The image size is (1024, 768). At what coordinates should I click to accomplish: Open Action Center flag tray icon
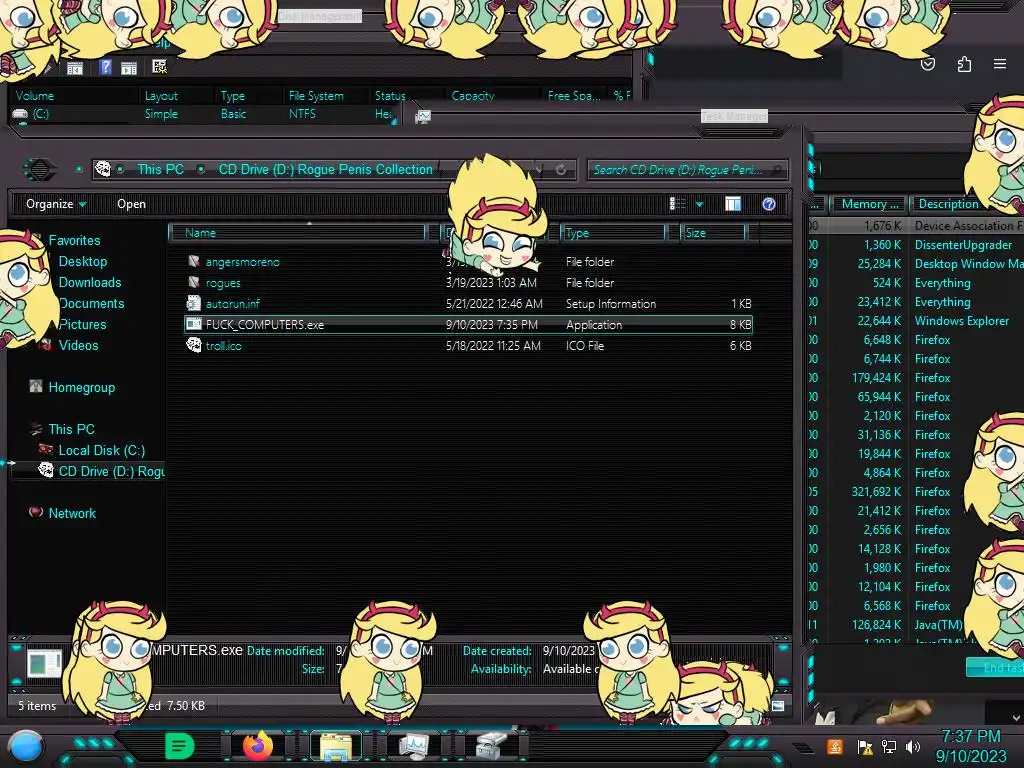(864, 746)
